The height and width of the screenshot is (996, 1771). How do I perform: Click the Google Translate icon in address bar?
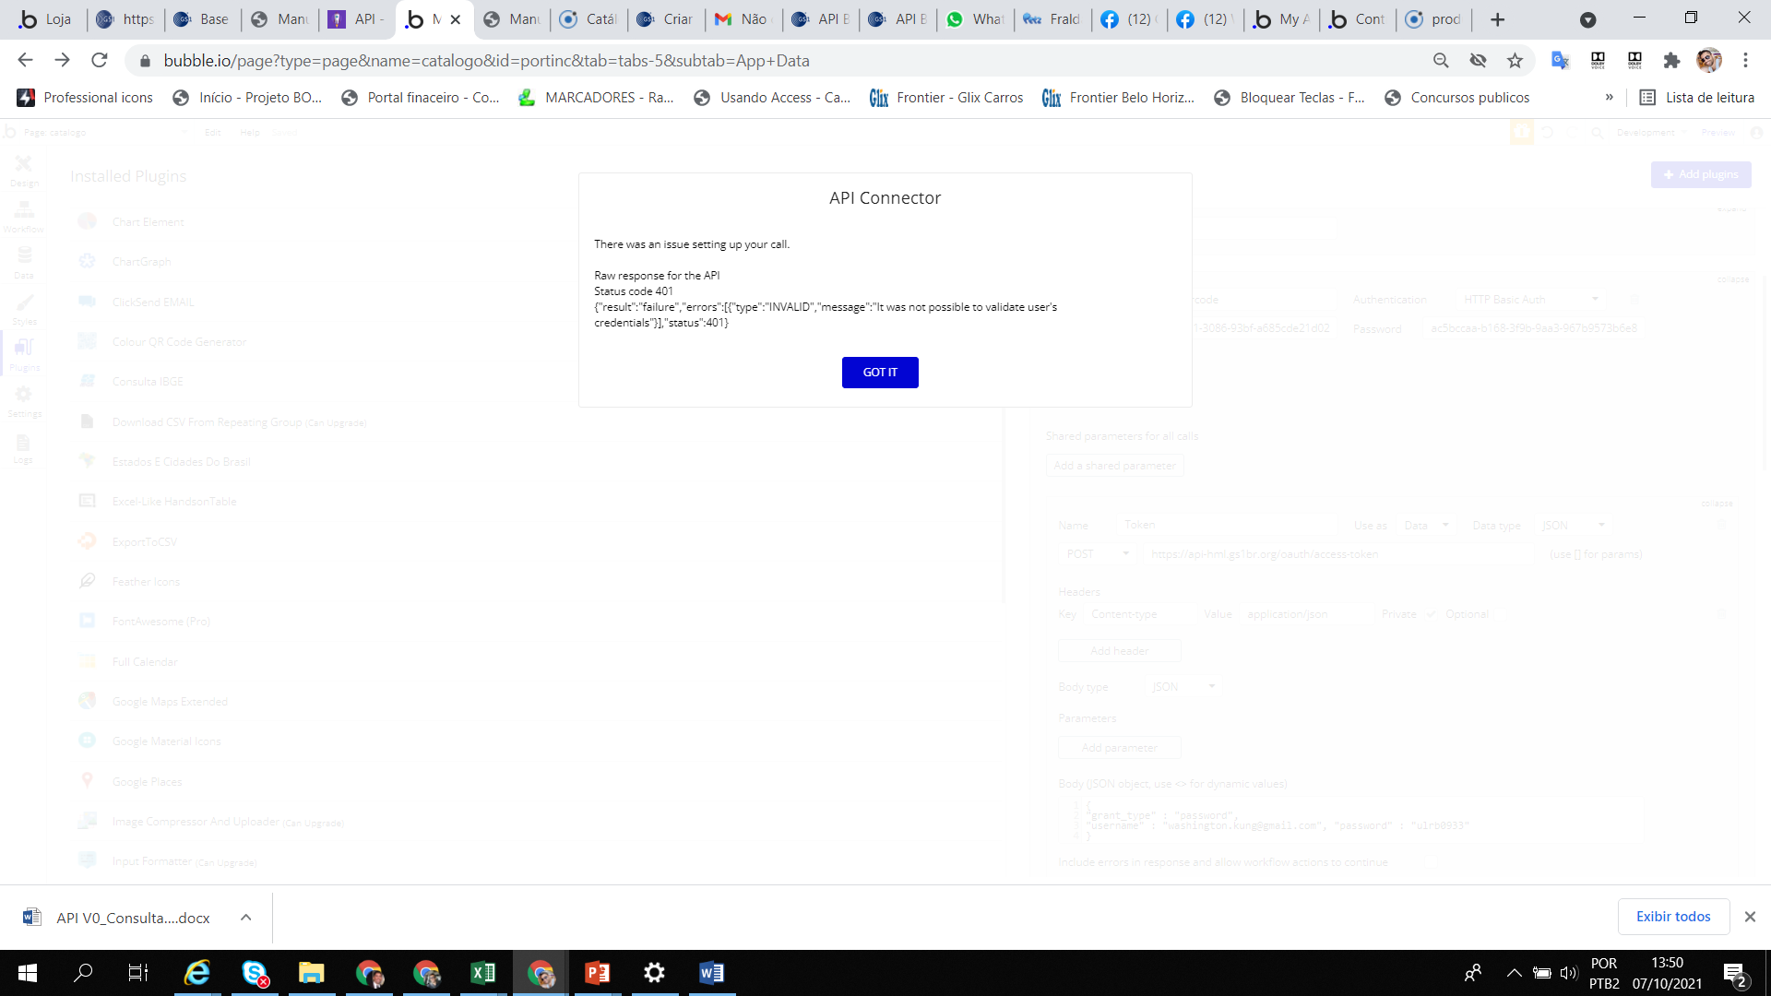point(1560,61)
